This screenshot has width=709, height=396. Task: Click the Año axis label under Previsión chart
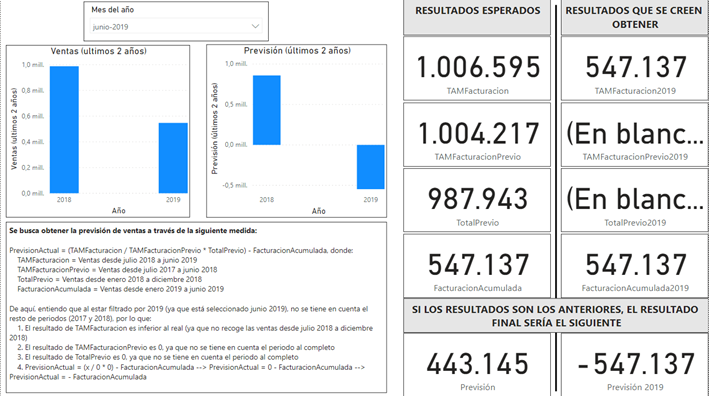pos(318,211)
